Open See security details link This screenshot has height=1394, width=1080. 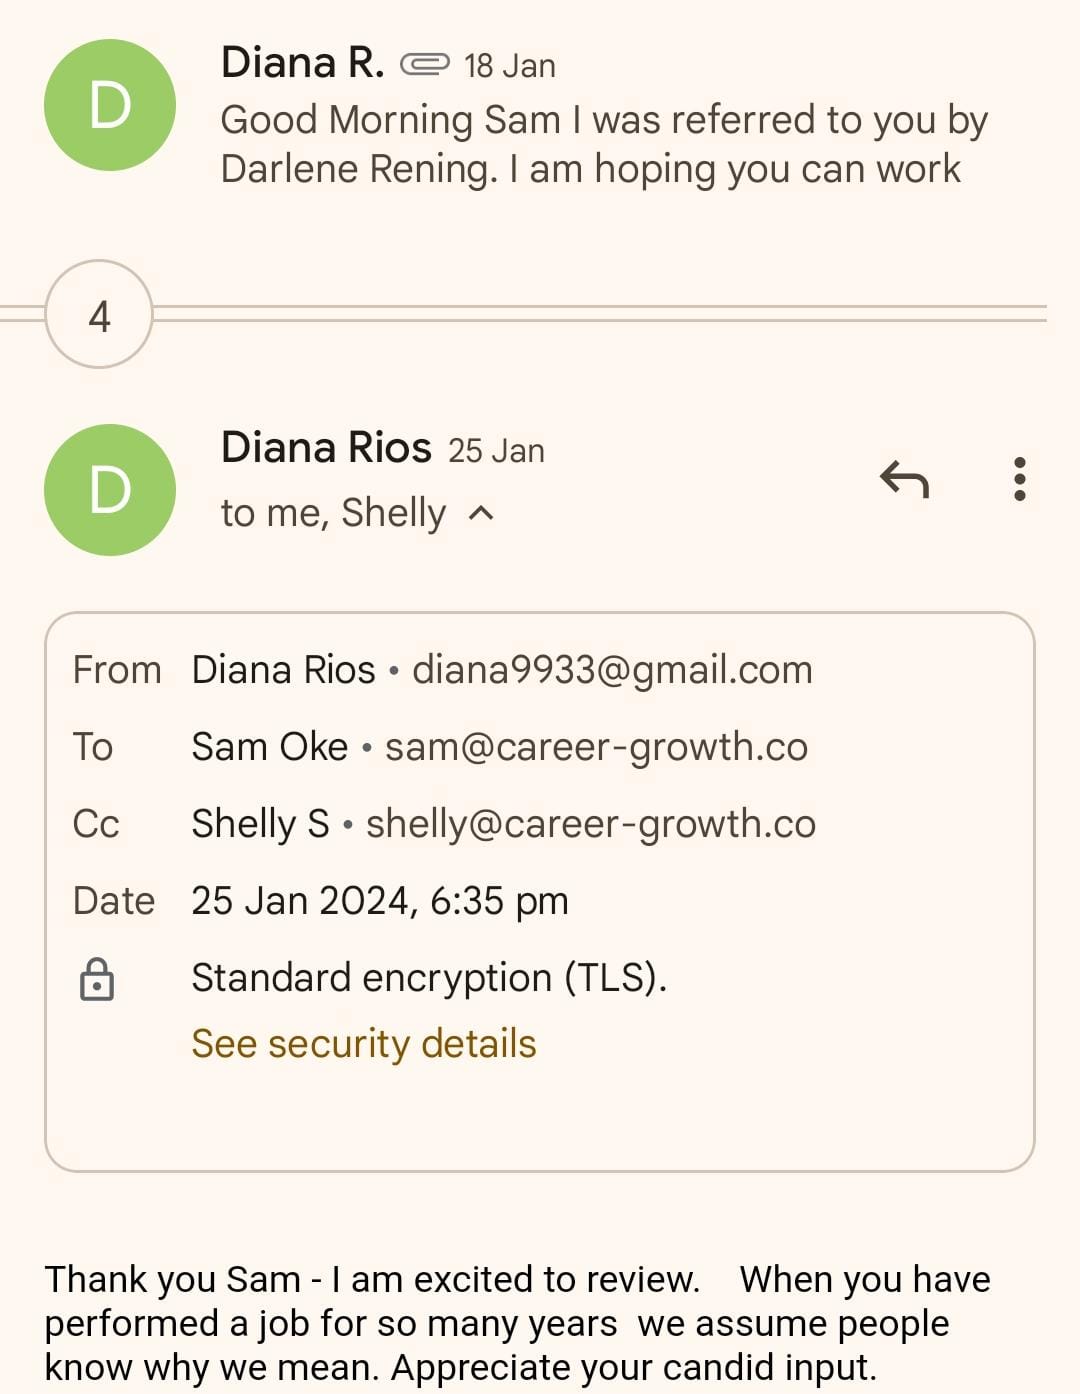coord(364,1044)
